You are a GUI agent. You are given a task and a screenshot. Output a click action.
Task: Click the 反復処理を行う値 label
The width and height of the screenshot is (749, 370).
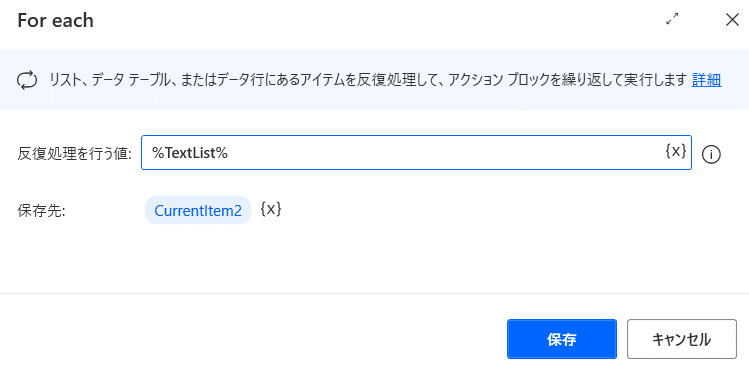(75, 153)
